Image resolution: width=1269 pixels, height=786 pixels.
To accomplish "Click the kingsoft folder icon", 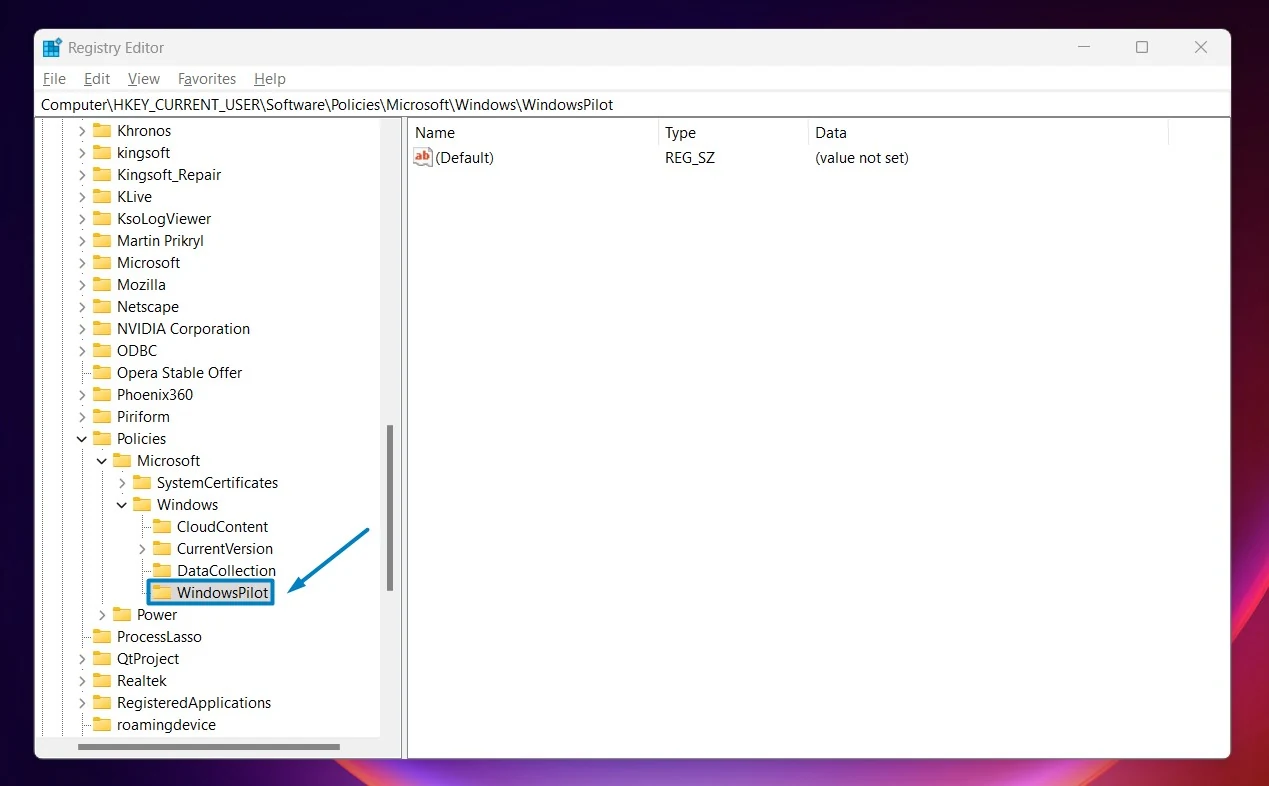I will tap(102, 153).
